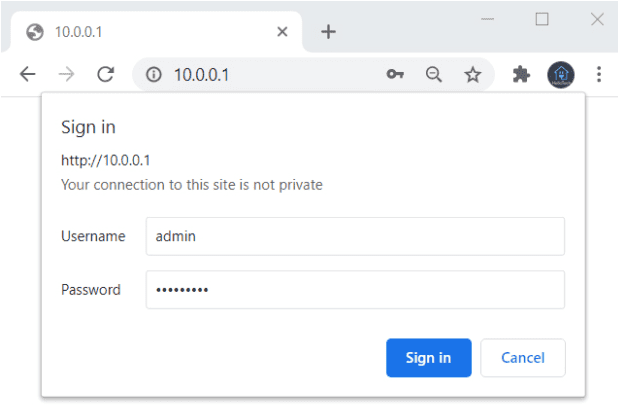Reload the 10.0.0.1 page

pos(105,74)
